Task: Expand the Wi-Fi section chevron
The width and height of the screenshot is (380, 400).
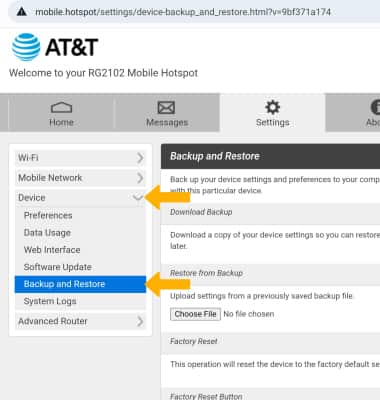Action: 140,158
